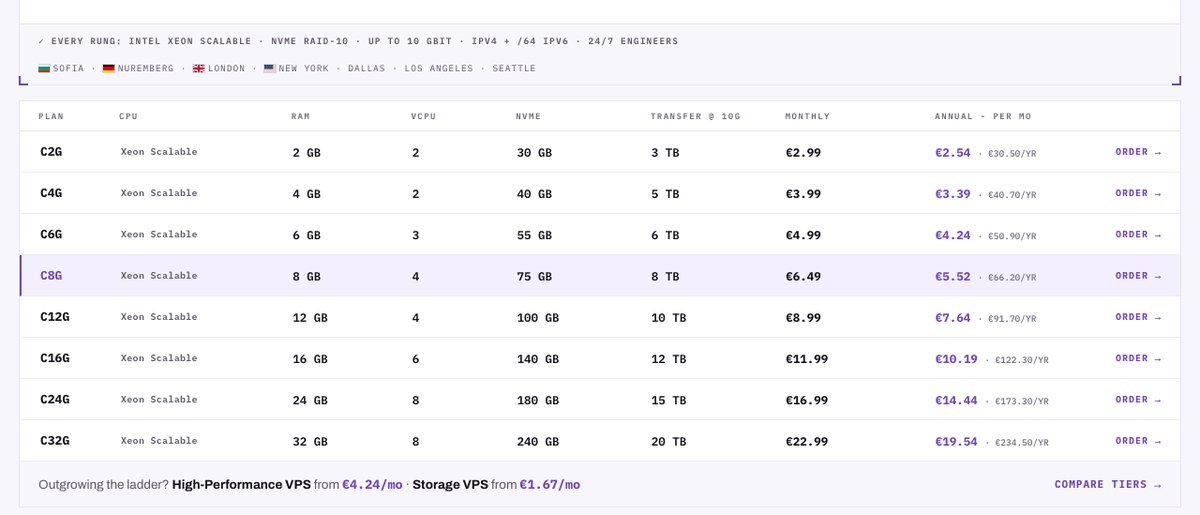Screen dimensions: 1200x515
Task: Click the C24G plan name
Action: (55, 400)
